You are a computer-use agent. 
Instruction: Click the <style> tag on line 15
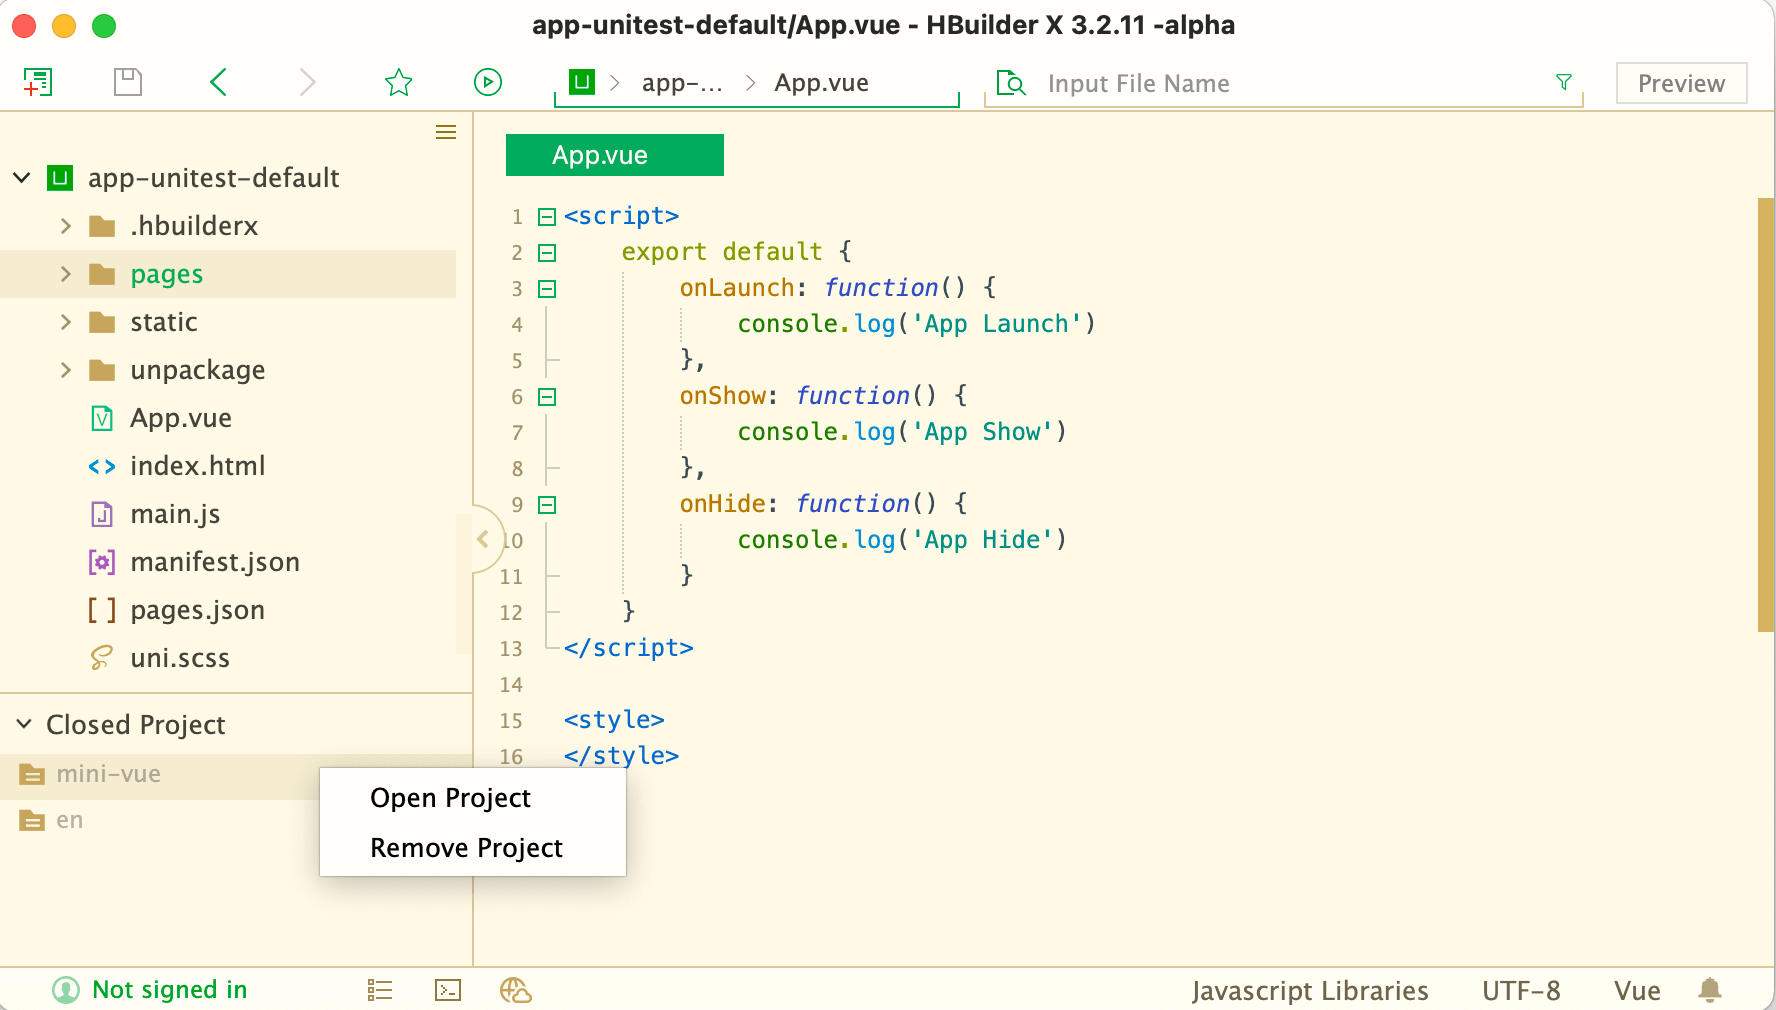(614, 720)
